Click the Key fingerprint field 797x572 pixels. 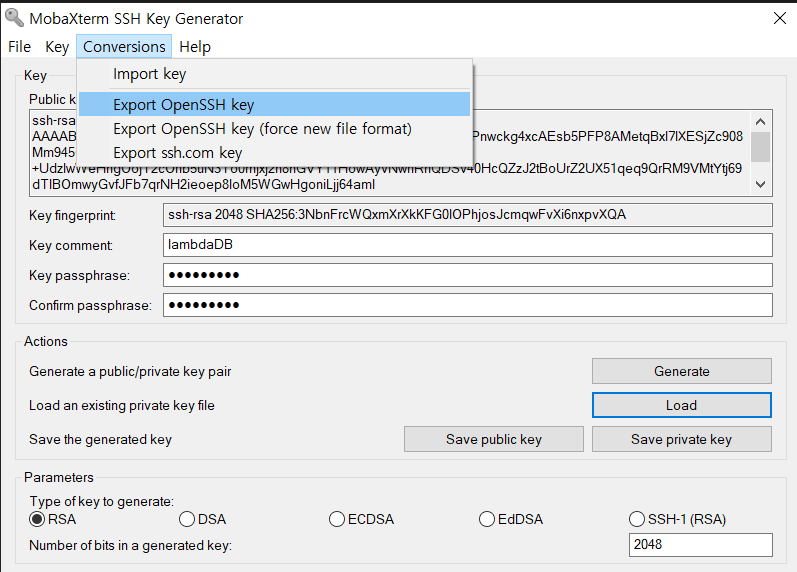pos(468,215)
